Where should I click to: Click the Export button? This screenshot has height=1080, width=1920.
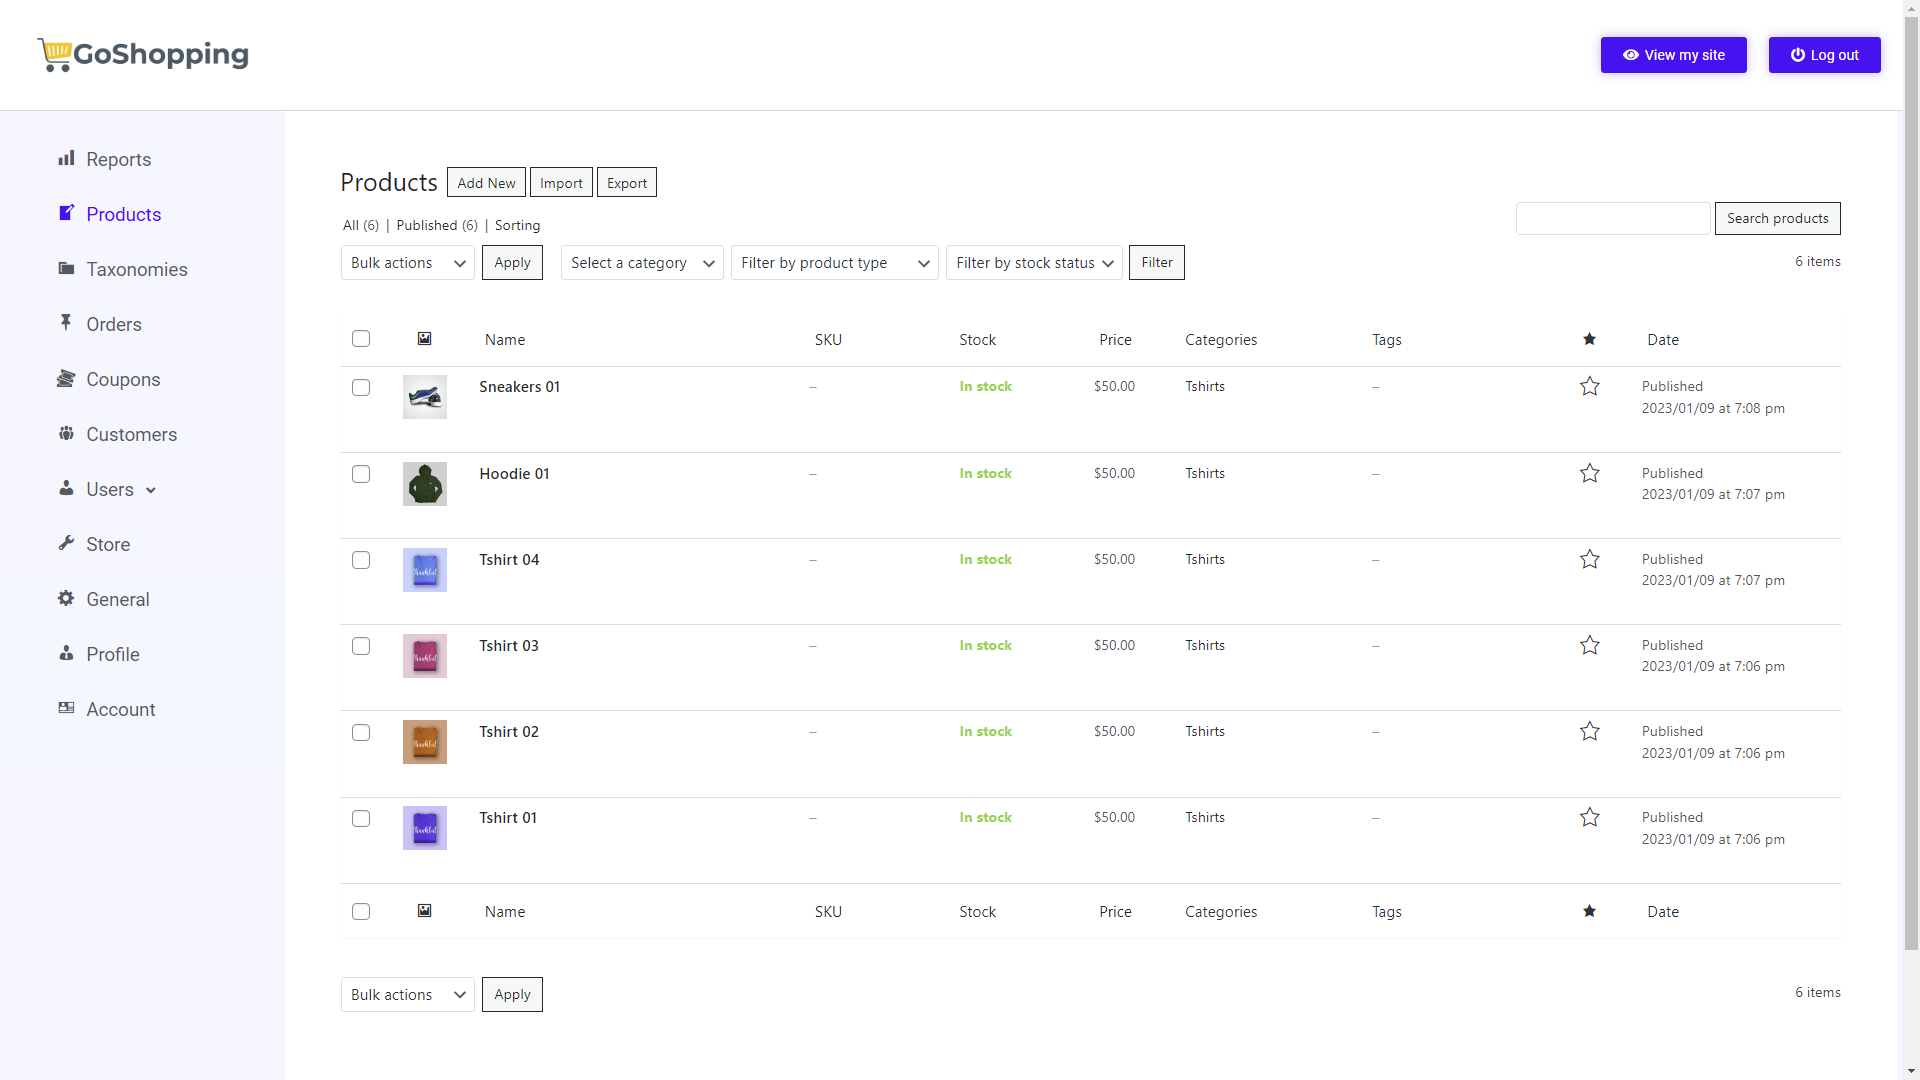tap(626, 182)
